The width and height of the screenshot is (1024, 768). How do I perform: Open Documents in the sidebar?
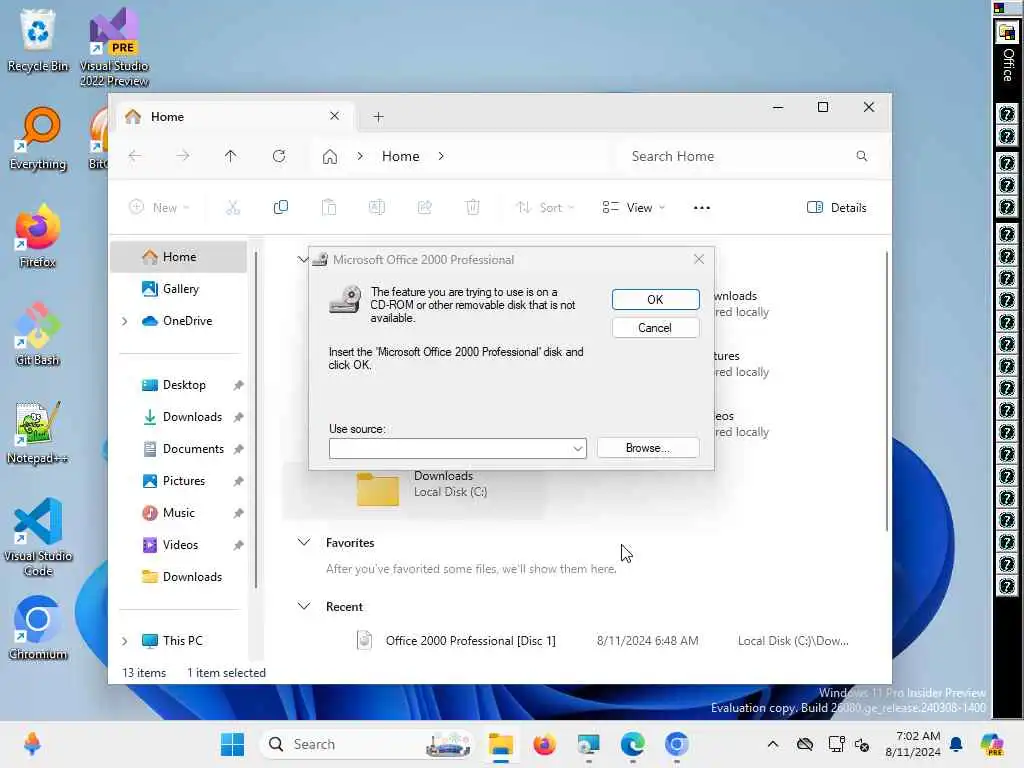(x=183, y=449)
